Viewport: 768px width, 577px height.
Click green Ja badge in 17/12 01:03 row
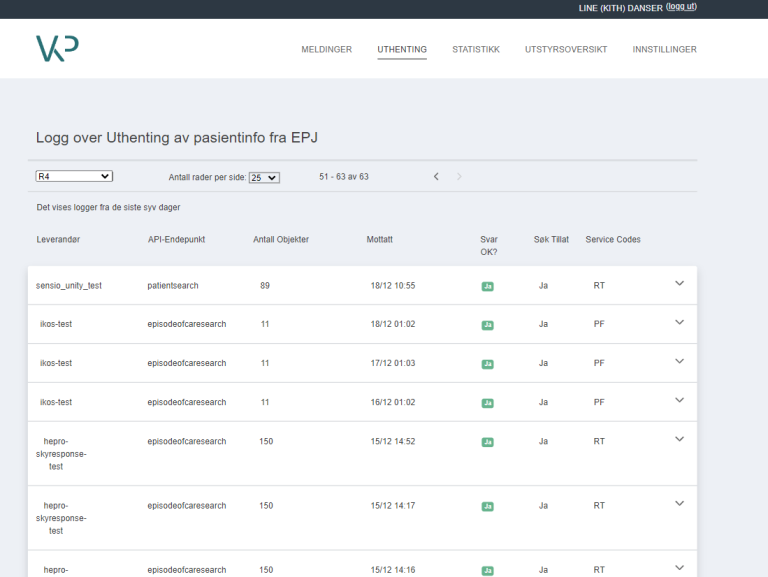pyautogui.click(x=487, y=364)
